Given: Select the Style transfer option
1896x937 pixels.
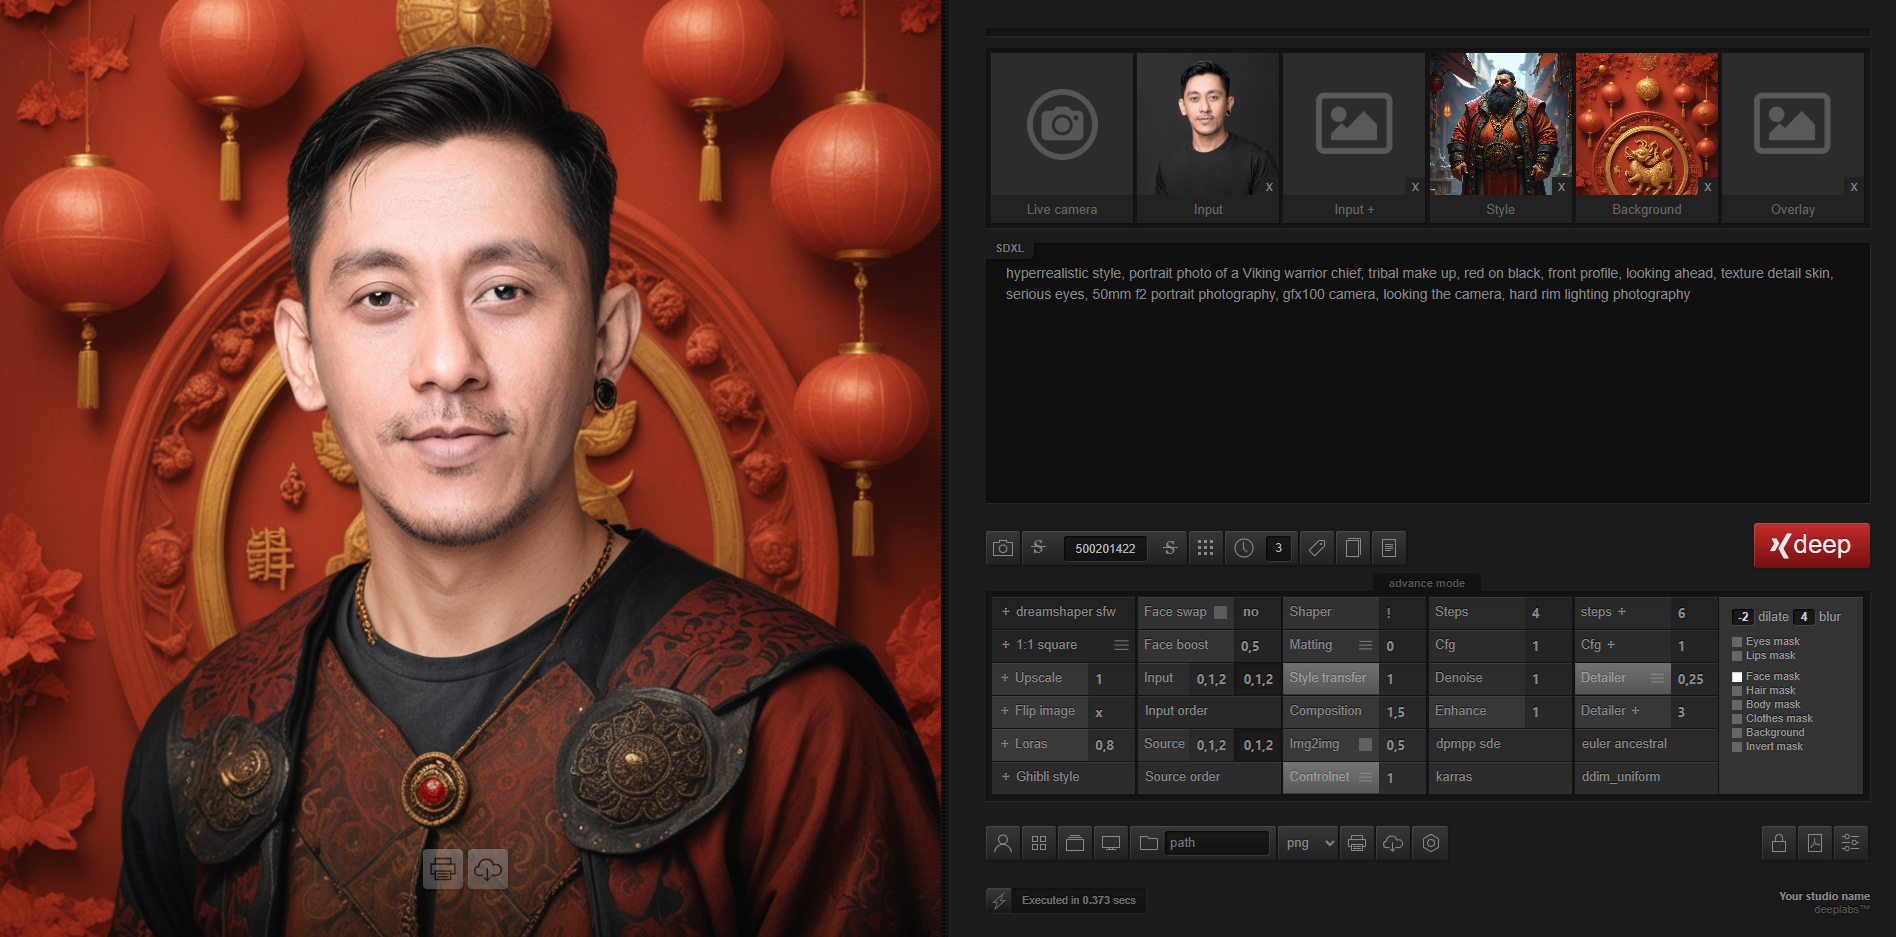Looking at the screenshot, I should (1331, 678).
